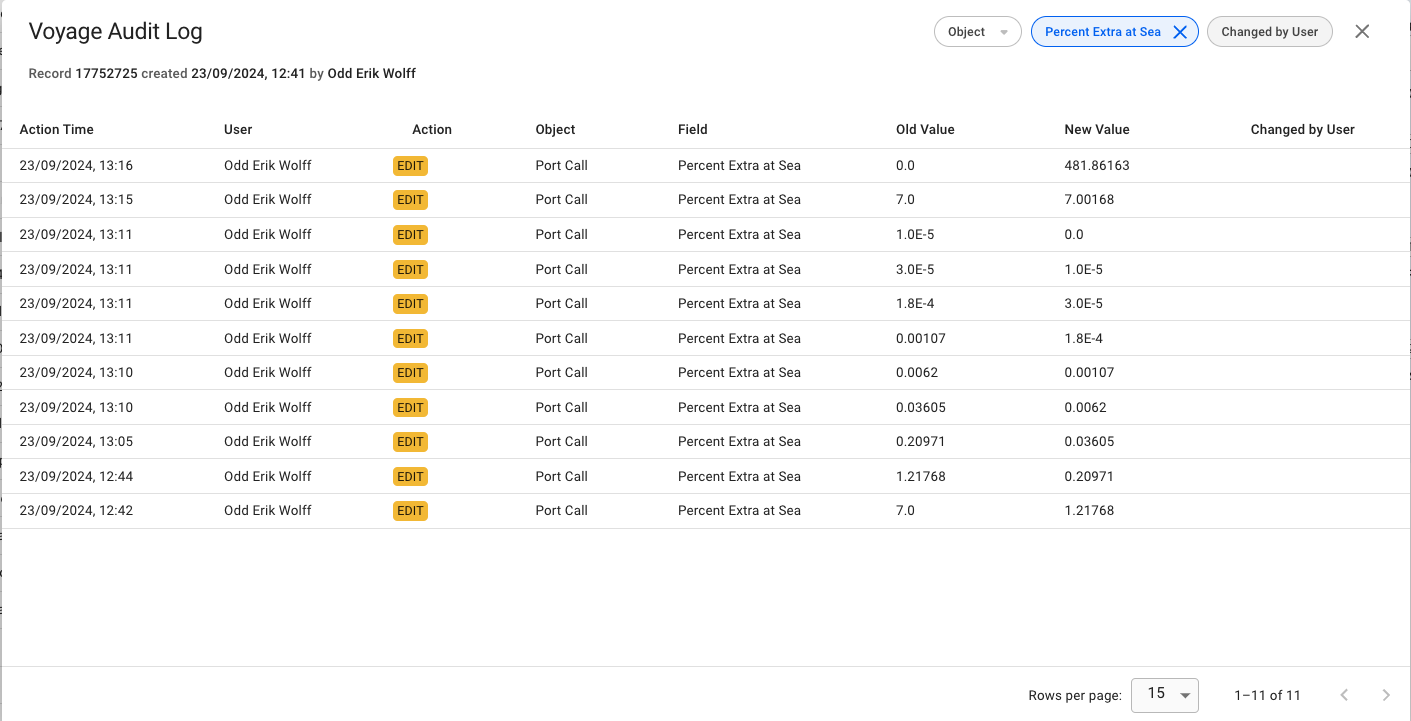Click the EDIT badge on the 13:16 row
Viewport: 1411px width, 721px height.
pyautogui.click(x=410, y=166)
